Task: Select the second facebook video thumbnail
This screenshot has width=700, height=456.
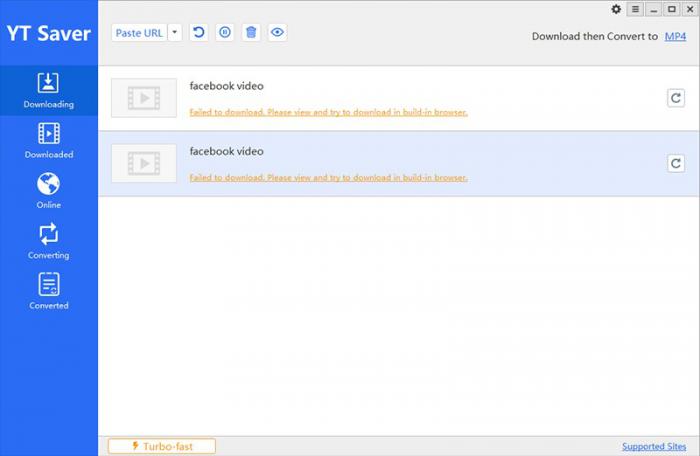Action: [x=144, y=163]
